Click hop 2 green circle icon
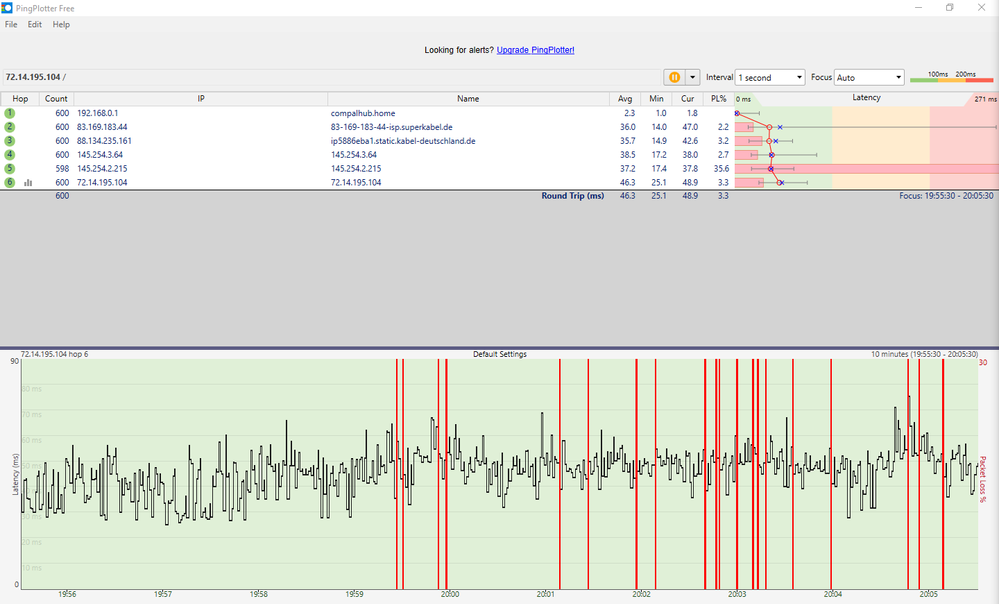The image size is (999, 604). click(x=9, y=127)
